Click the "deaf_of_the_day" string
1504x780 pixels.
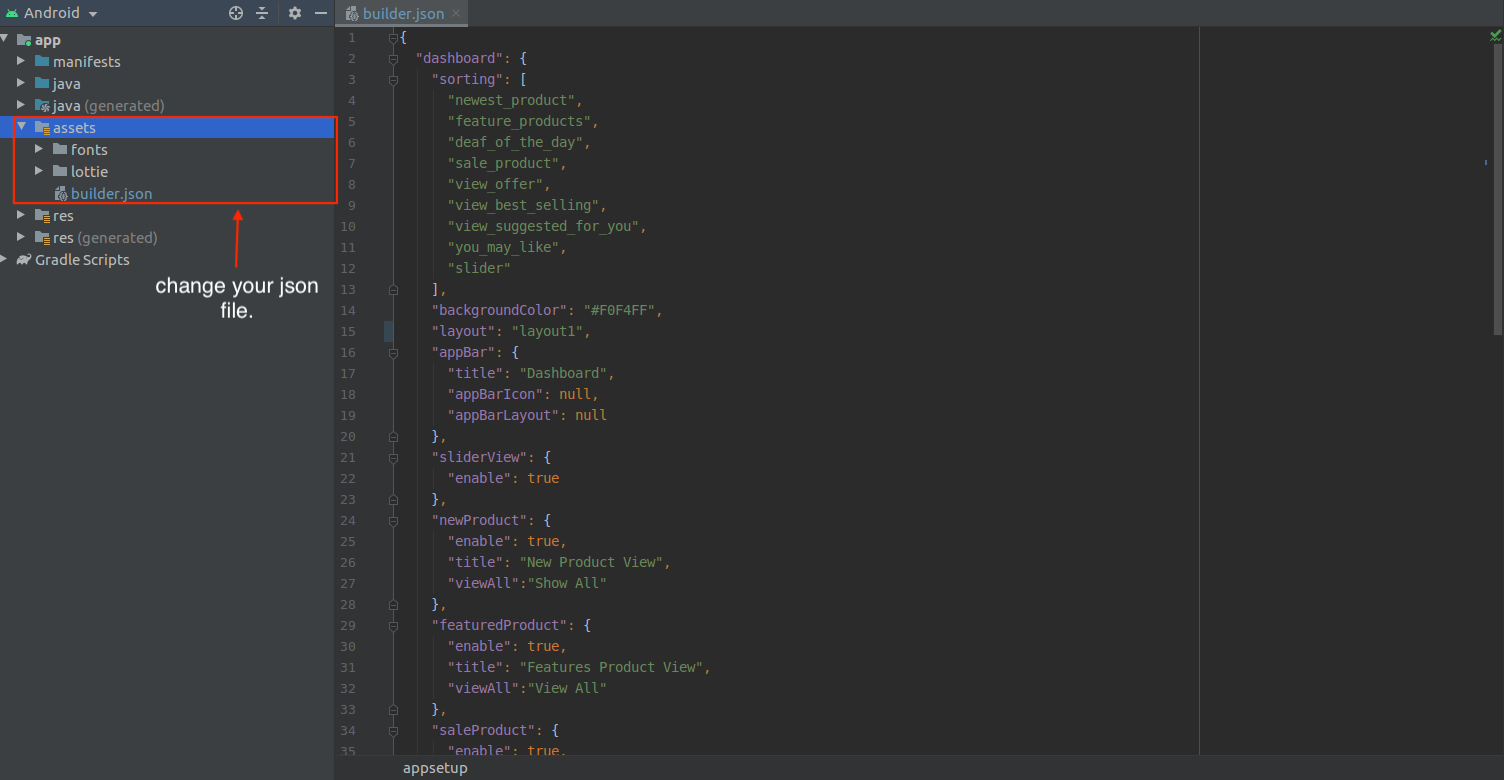point(515,142)
